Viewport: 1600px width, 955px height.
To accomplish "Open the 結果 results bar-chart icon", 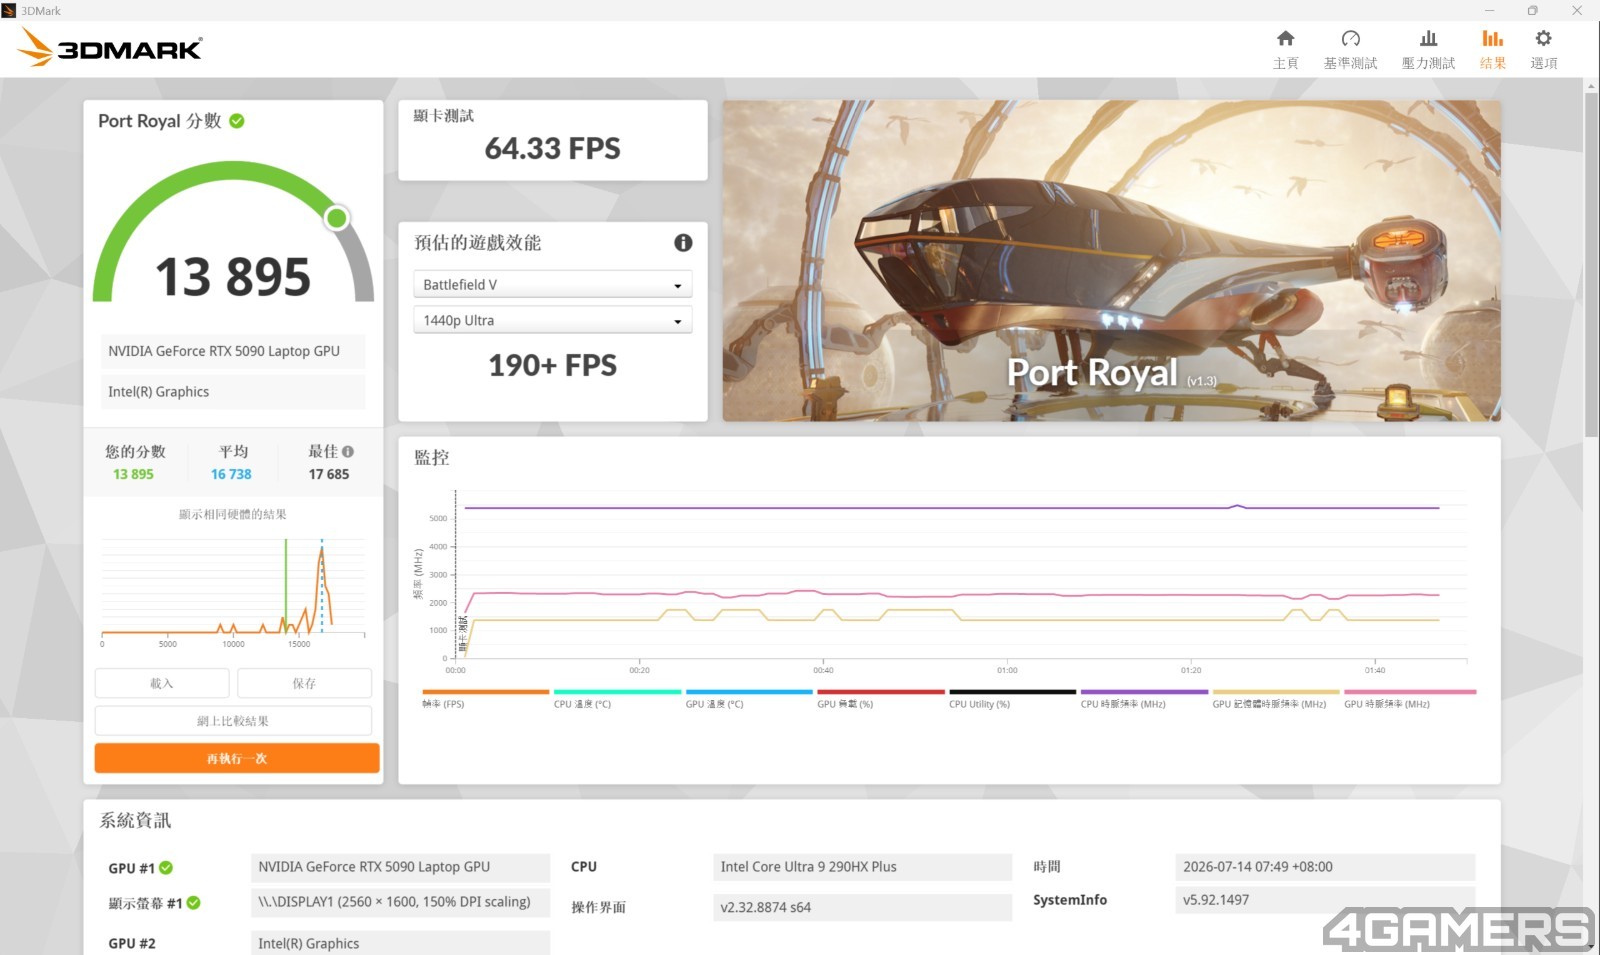I will tap(1492, 39).
